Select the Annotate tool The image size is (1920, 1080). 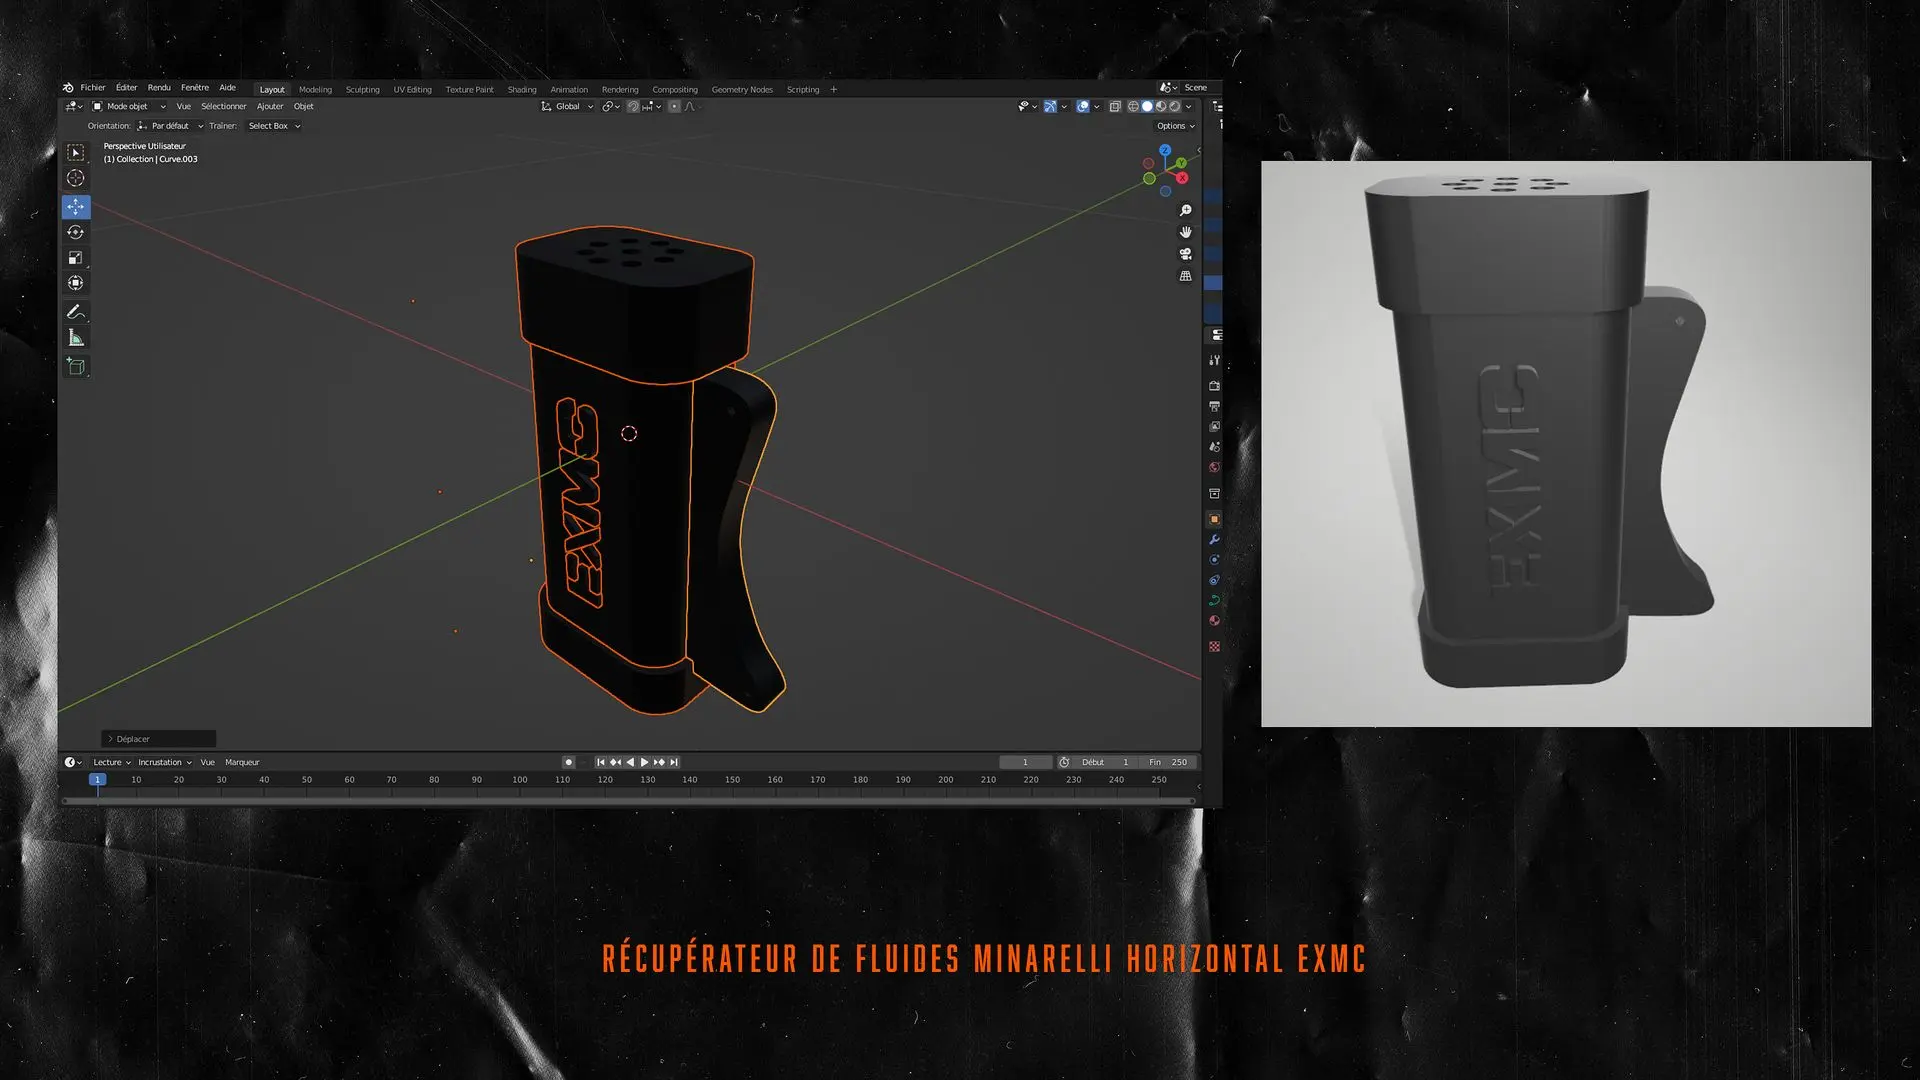click(x=76, y=312)
